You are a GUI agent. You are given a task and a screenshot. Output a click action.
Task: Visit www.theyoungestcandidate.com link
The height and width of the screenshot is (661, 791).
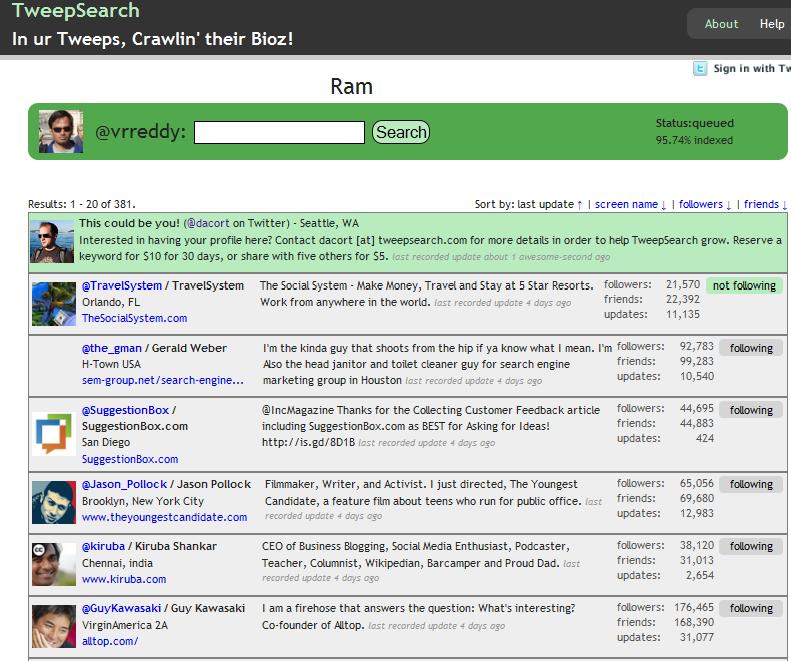(x=164, y=517)
